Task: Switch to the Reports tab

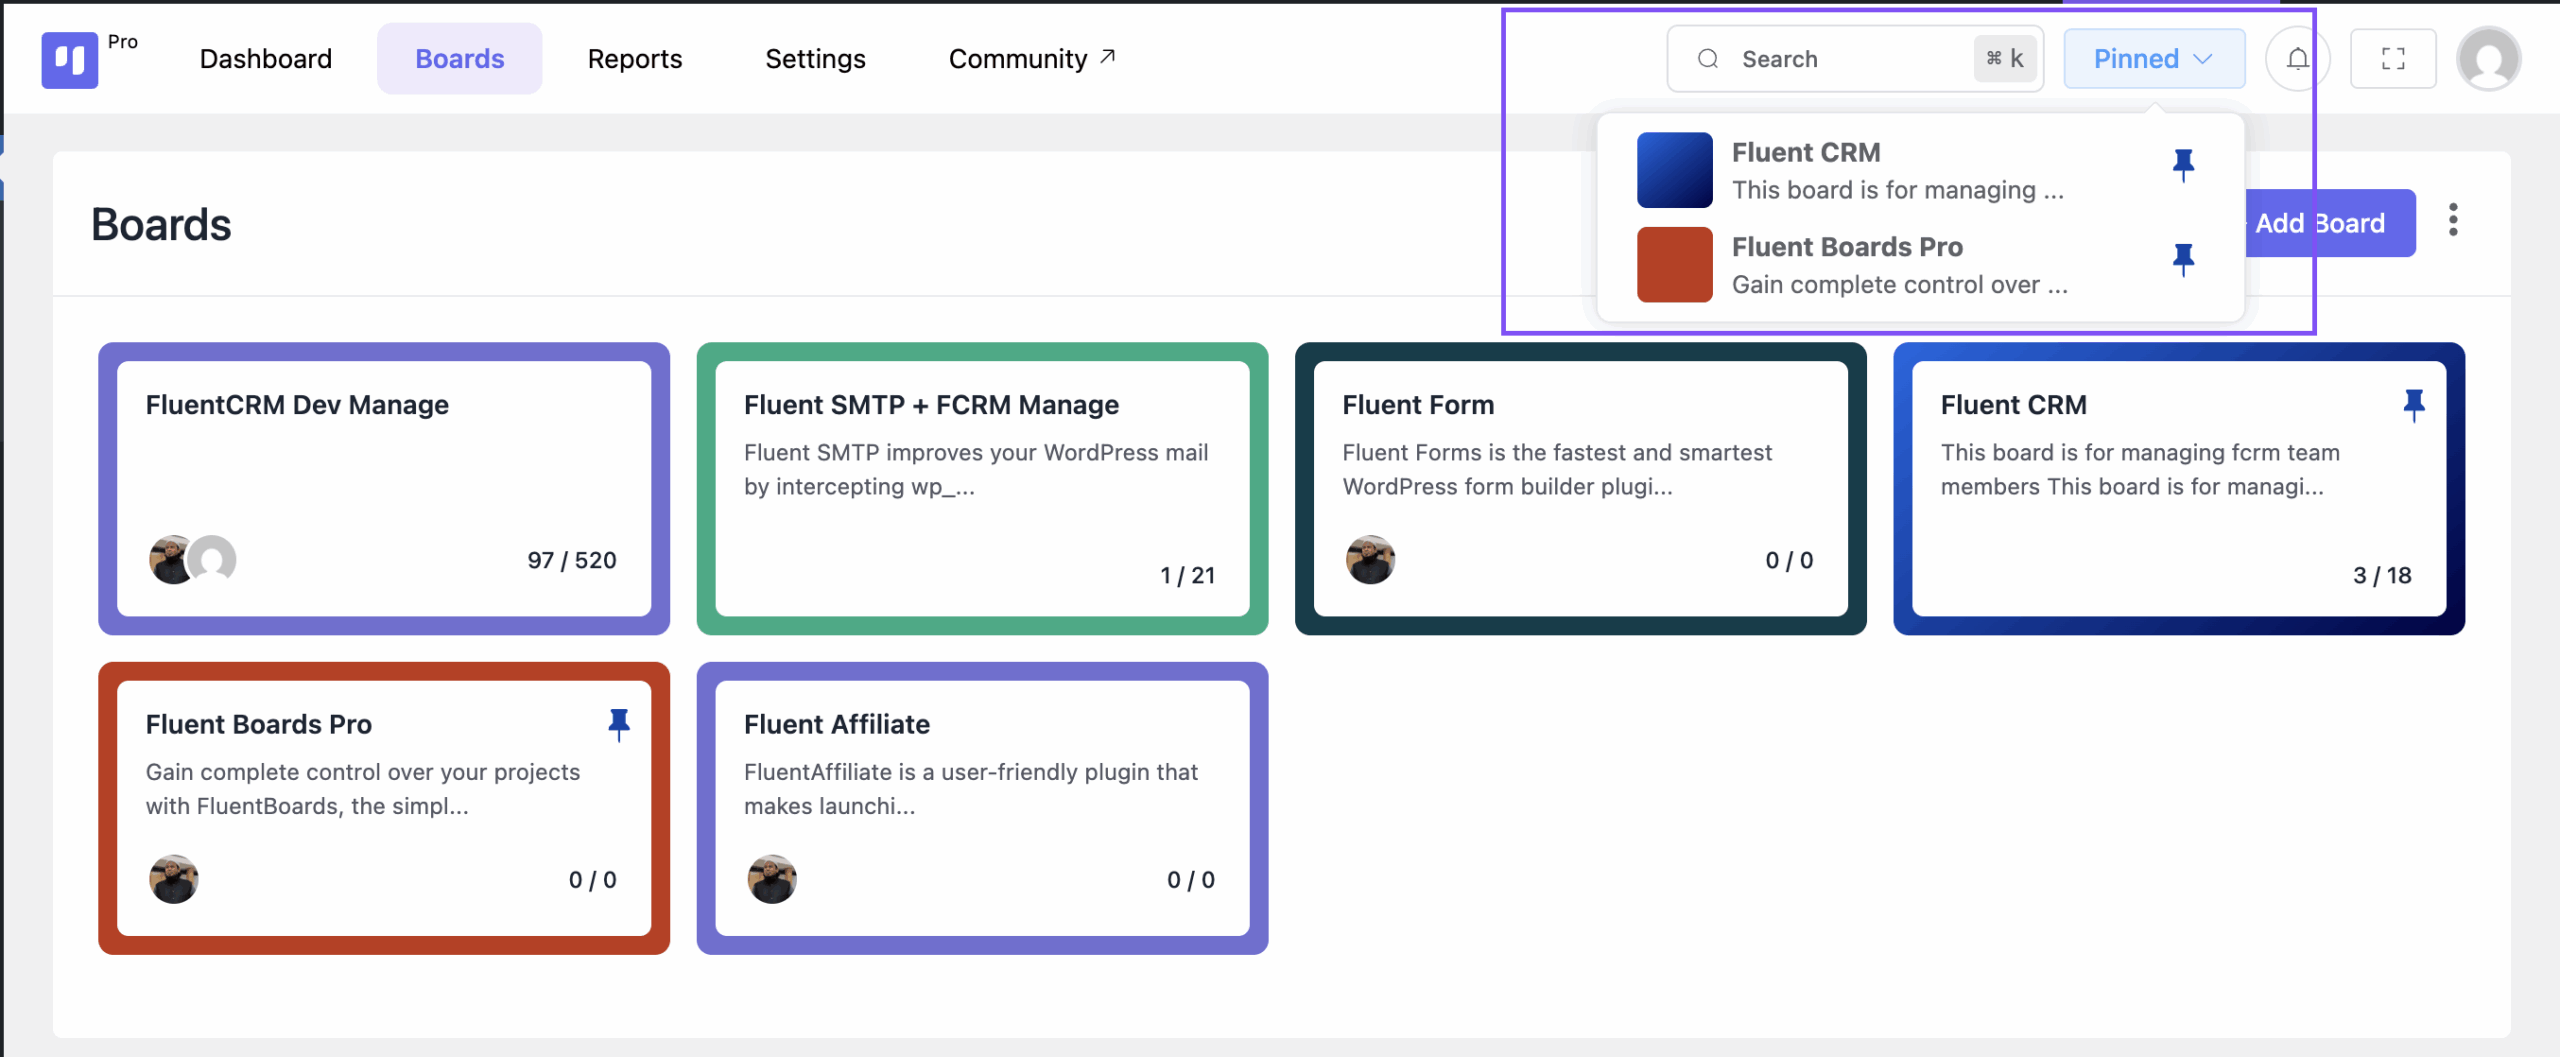Action: (635, 59)
